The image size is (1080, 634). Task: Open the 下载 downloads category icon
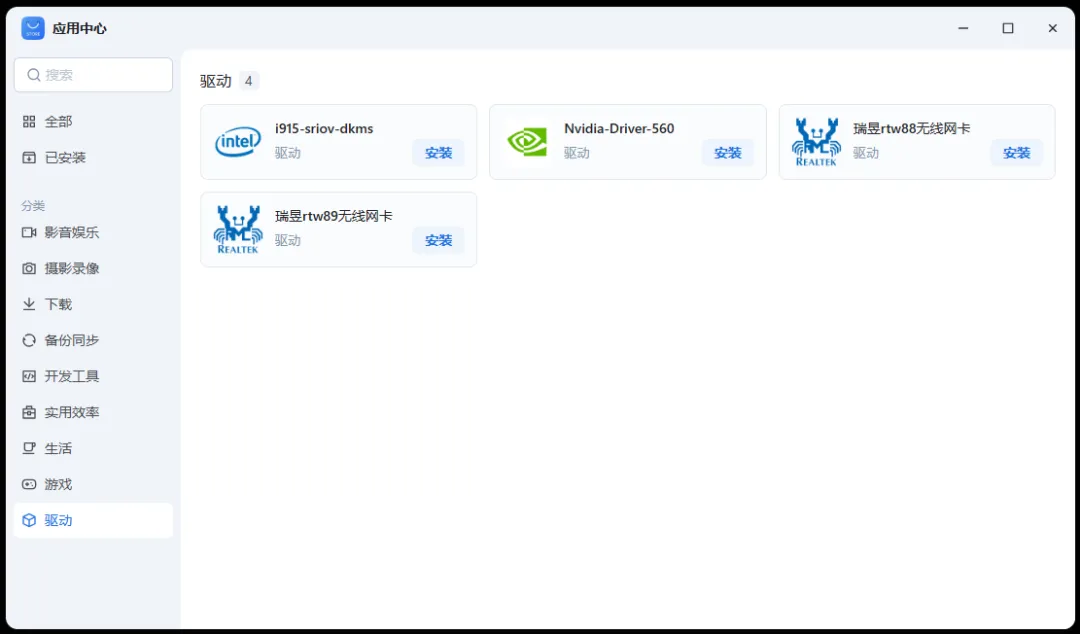coord(29,304)
